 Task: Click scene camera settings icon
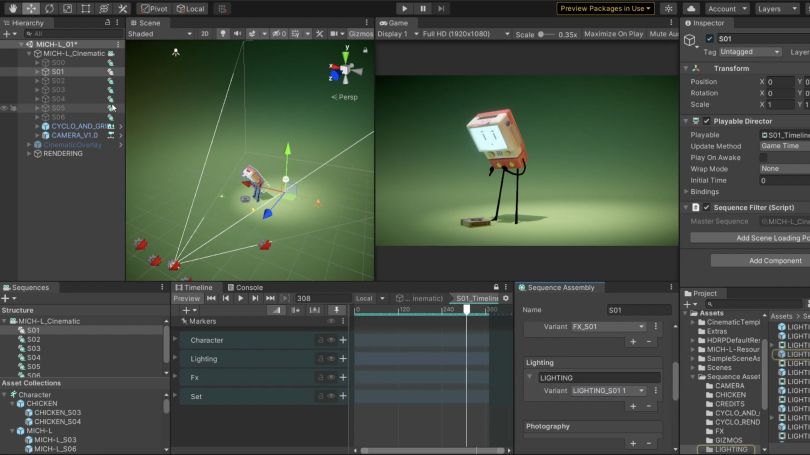click(x=334, y=34)
